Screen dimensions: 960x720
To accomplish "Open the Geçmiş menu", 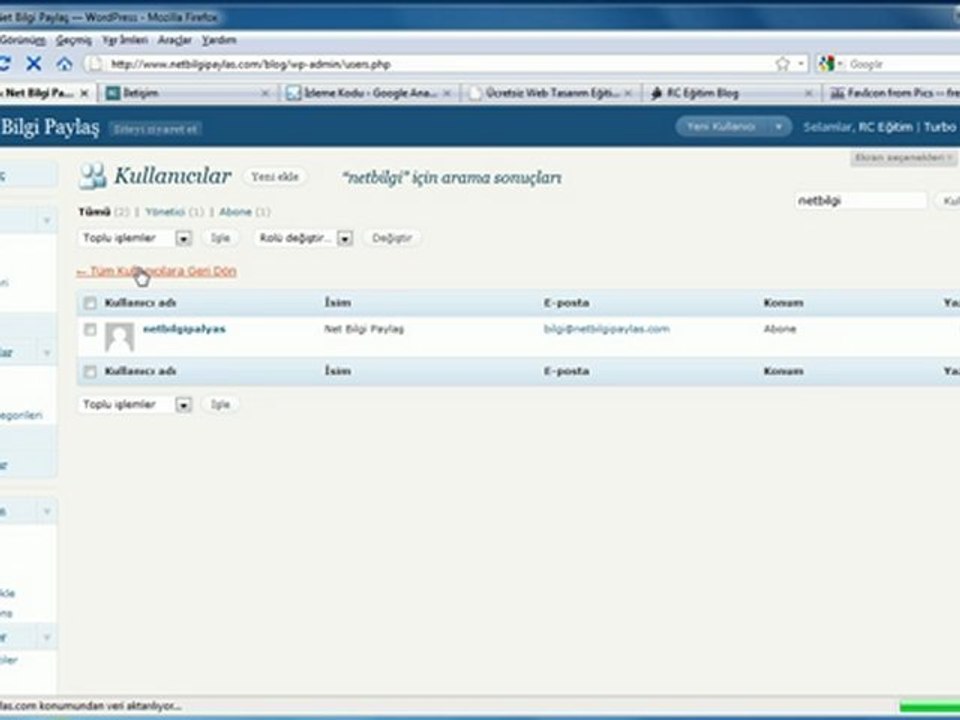I will [73, 40].
